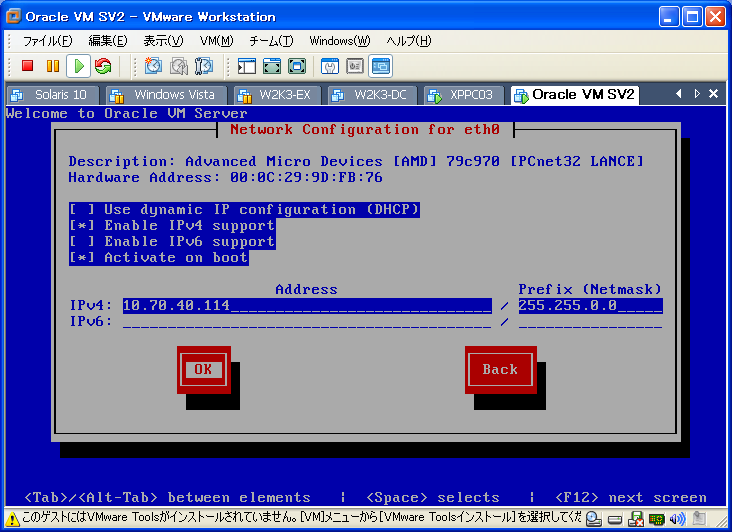
Task: Click the Appliance view toolbar icon
Action: click(x=355, y=66)
